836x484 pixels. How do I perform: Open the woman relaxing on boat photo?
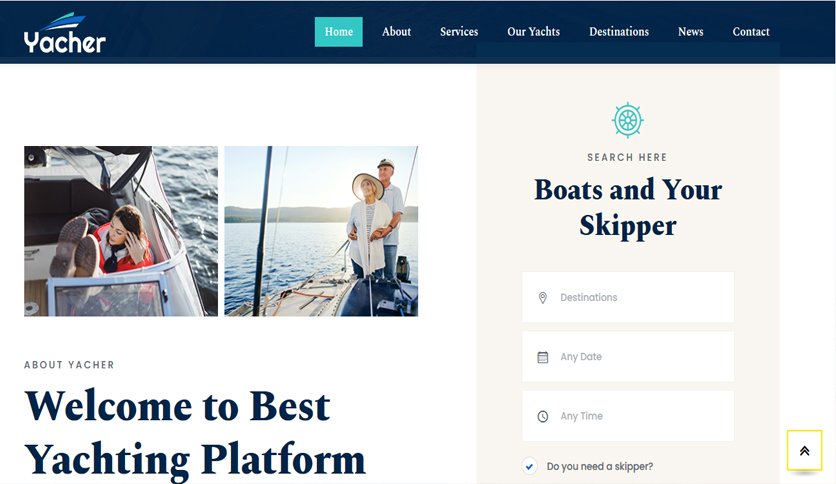(121, 231)
